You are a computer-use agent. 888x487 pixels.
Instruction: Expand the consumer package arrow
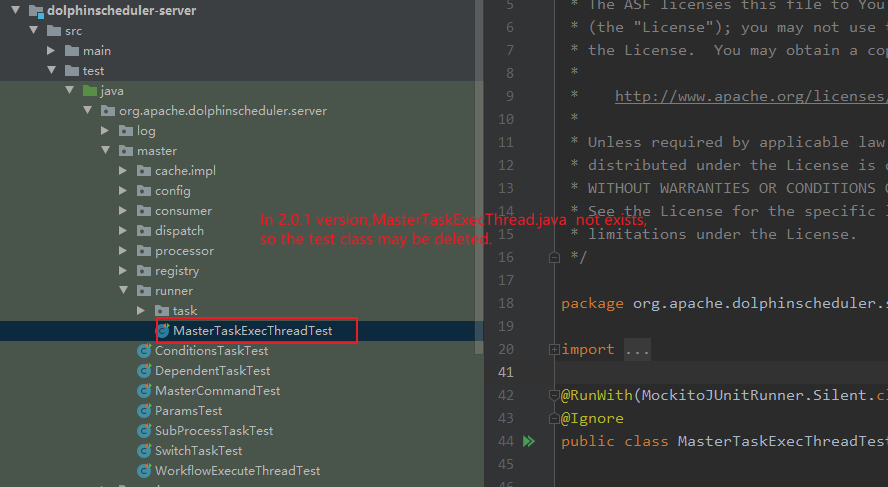pyautogui.click(x=123, y=210)
